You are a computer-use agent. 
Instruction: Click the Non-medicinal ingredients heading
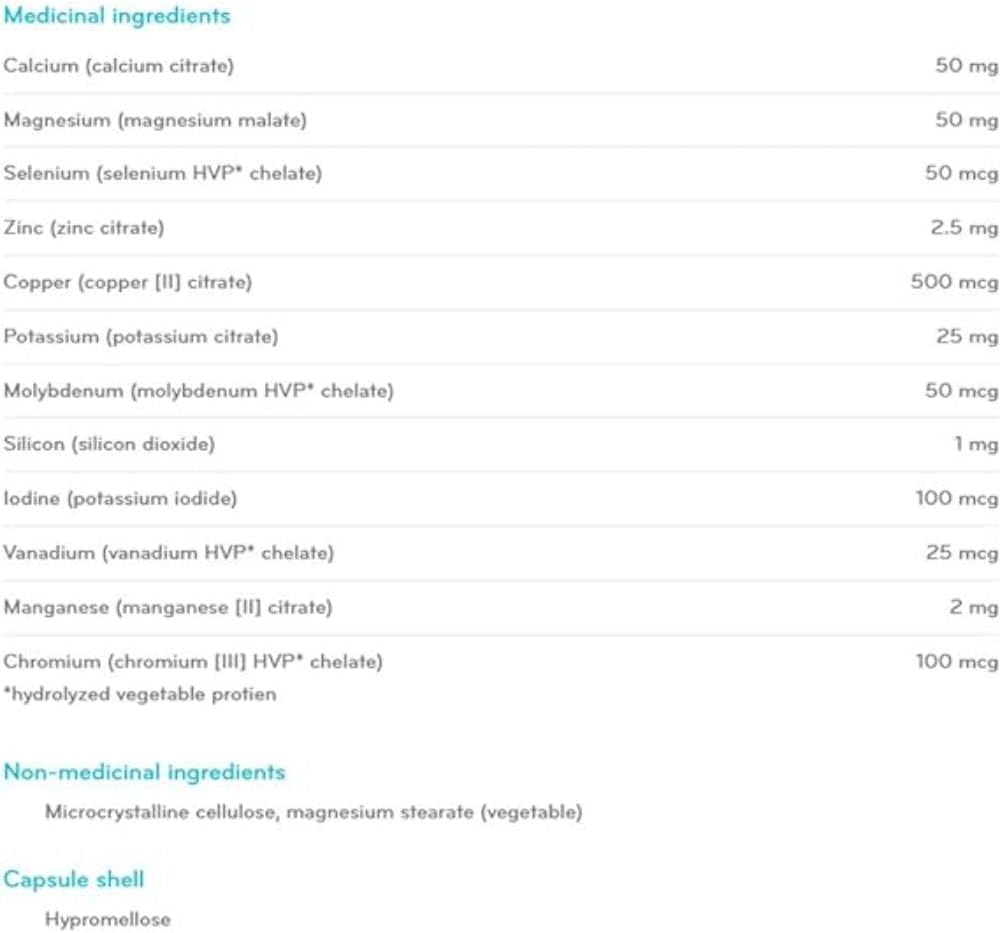(x=144, y=772)
